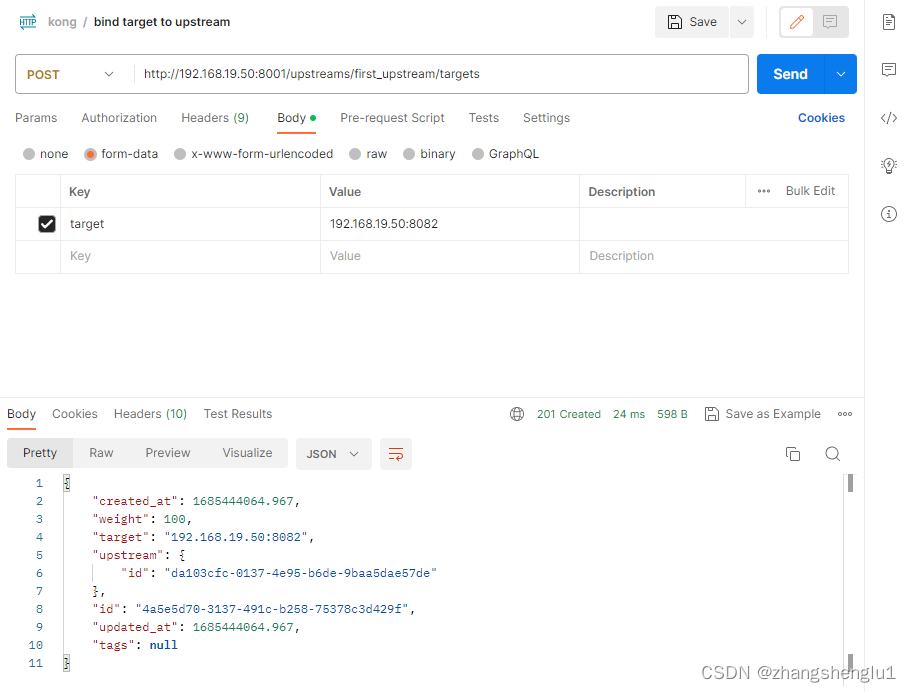Open request info icon in sidebar
This screenshot has height=692, width=911.
point(888,214)
